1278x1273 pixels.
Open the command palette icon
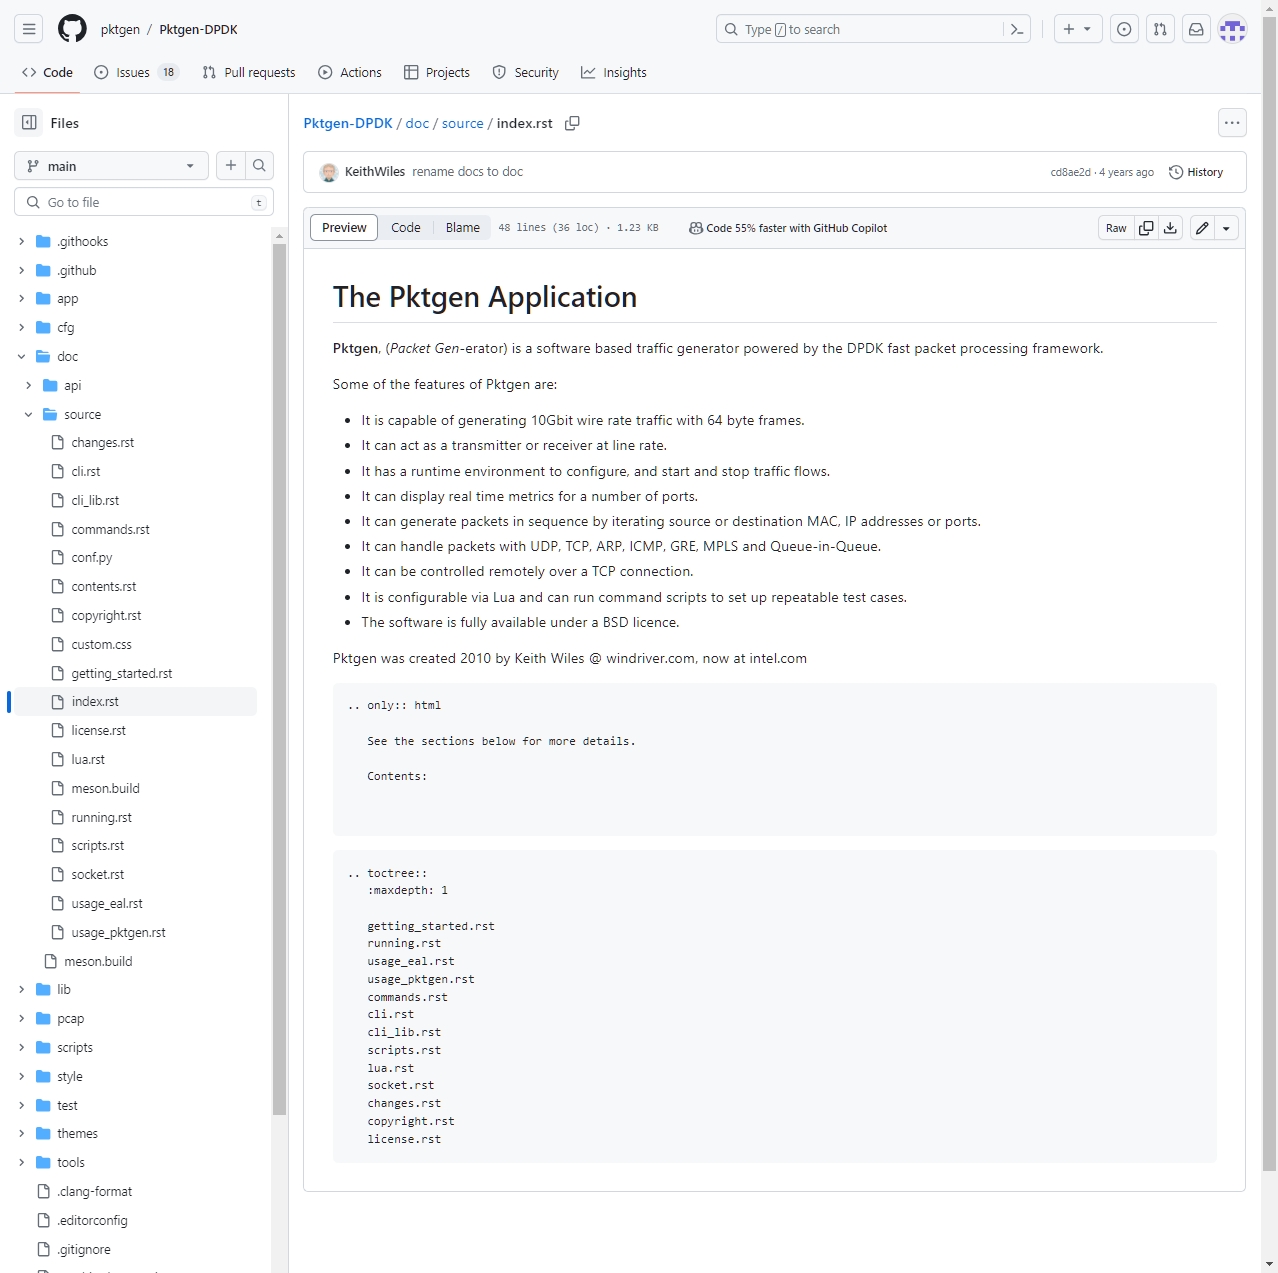tap(1017, 29)
